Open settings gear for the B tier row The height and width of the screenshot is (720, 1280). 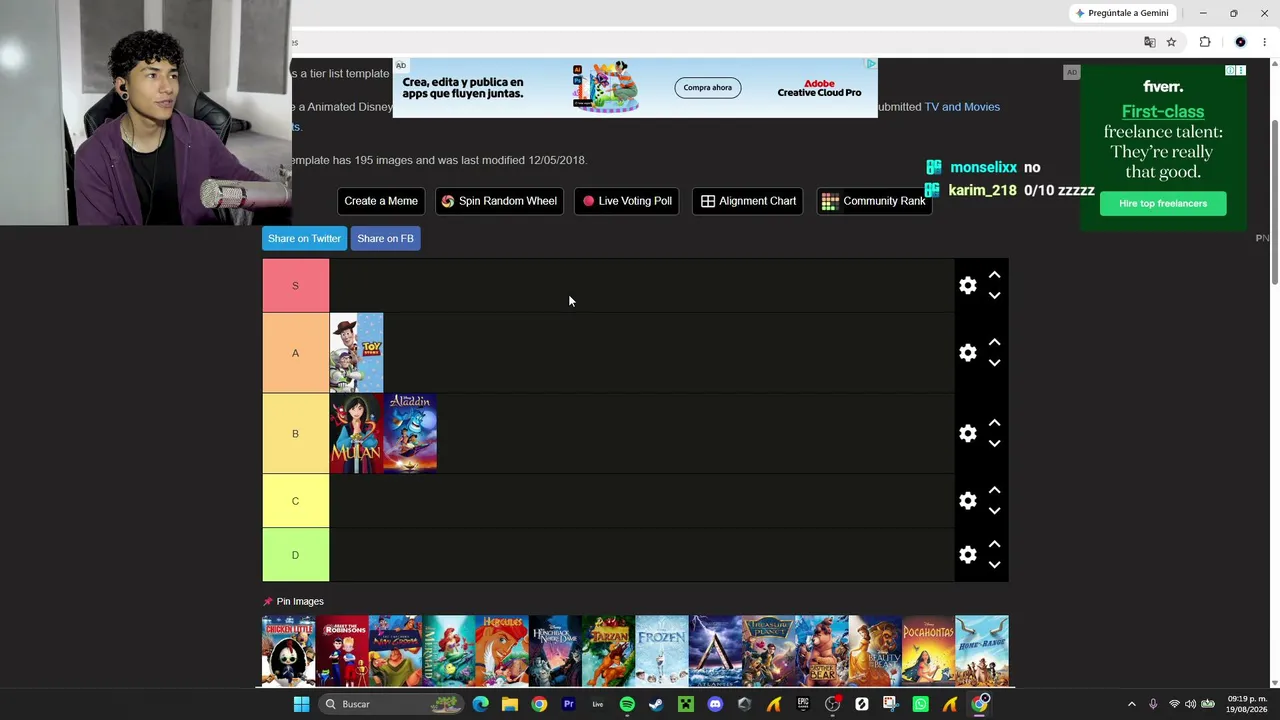(967, 434)
